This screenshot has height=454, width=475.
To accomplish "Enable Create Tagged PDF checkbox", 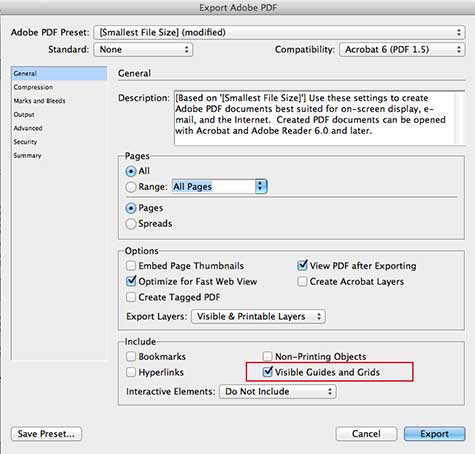I will [x=131, y=297].
